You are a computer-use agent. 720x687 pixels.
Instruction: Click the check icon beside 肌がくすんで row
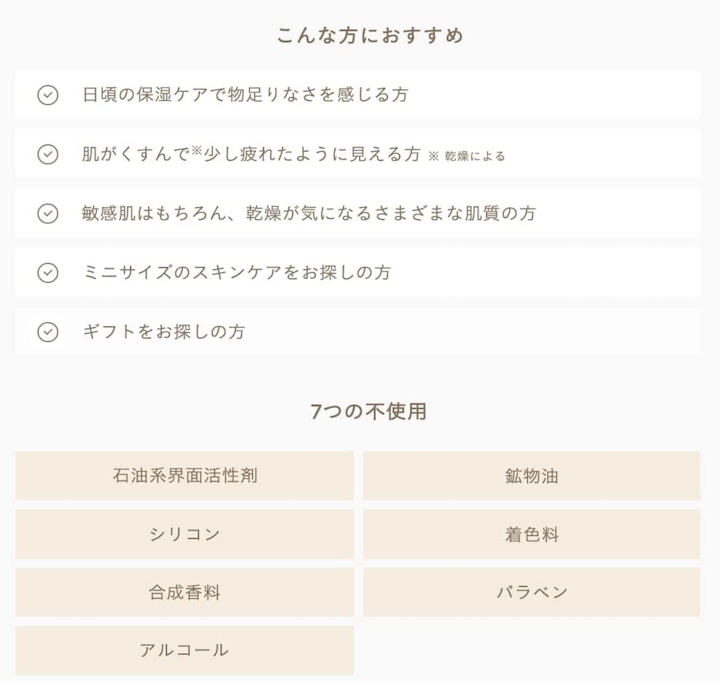pyautogui.click(x=47, y=154)
